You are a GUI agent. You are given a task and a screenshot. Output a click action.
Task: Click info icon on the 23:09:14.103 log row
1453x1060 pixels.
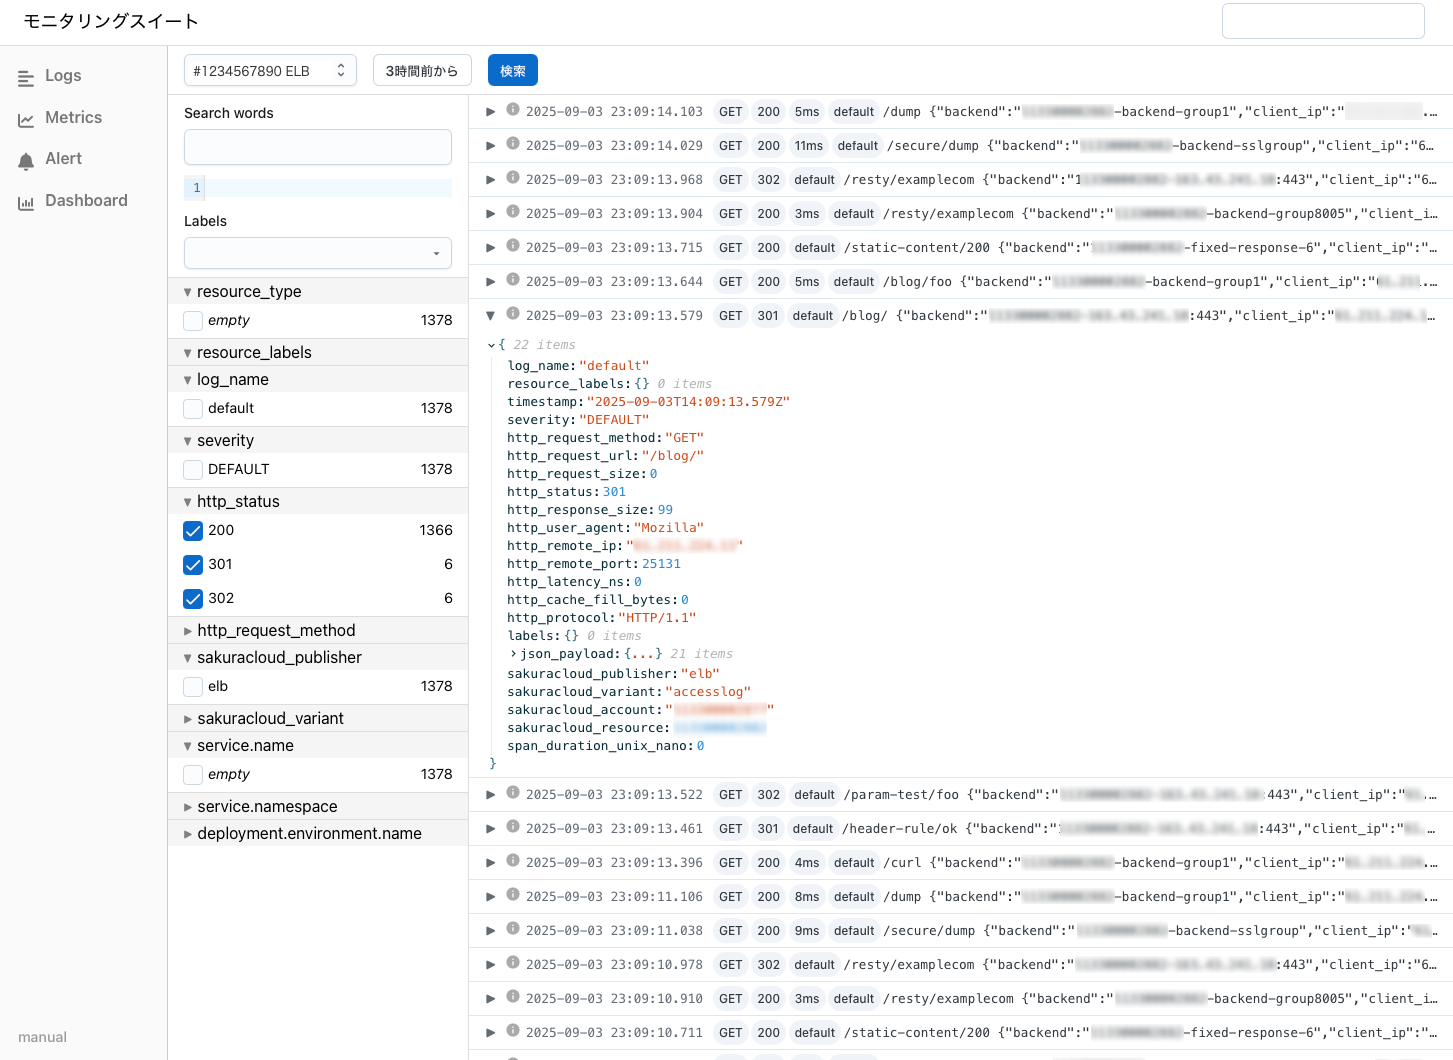(x=513, y=110)
